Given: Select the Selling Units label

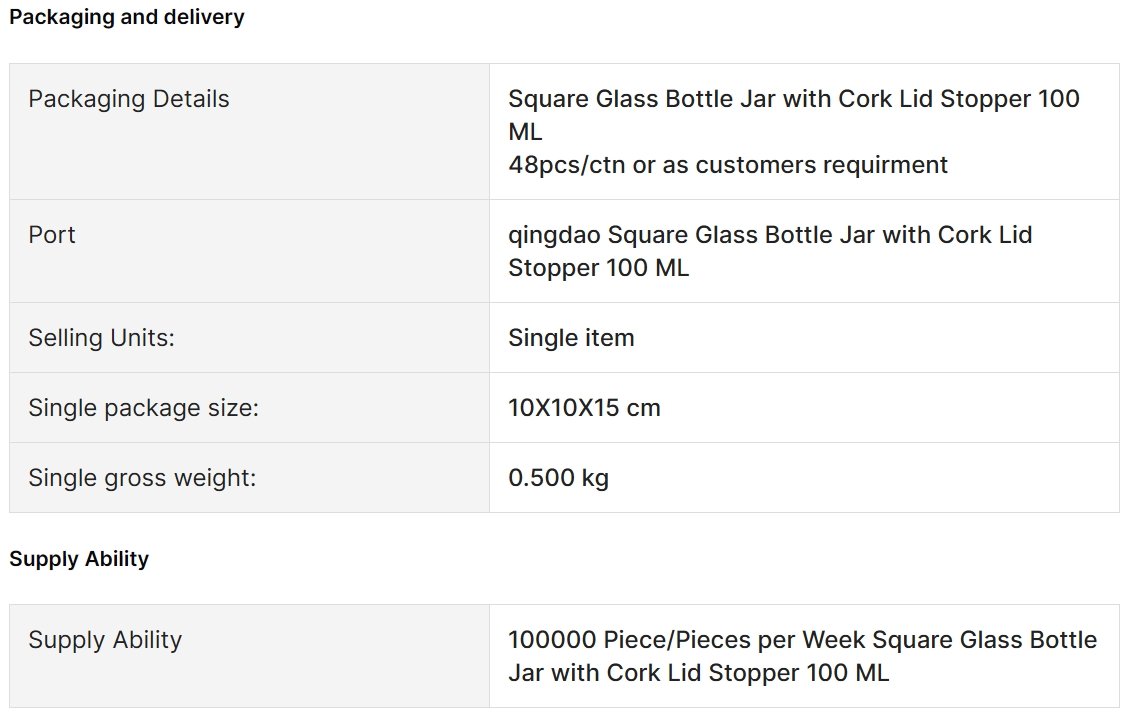Looking at the screenshot, I should [102, 338].
